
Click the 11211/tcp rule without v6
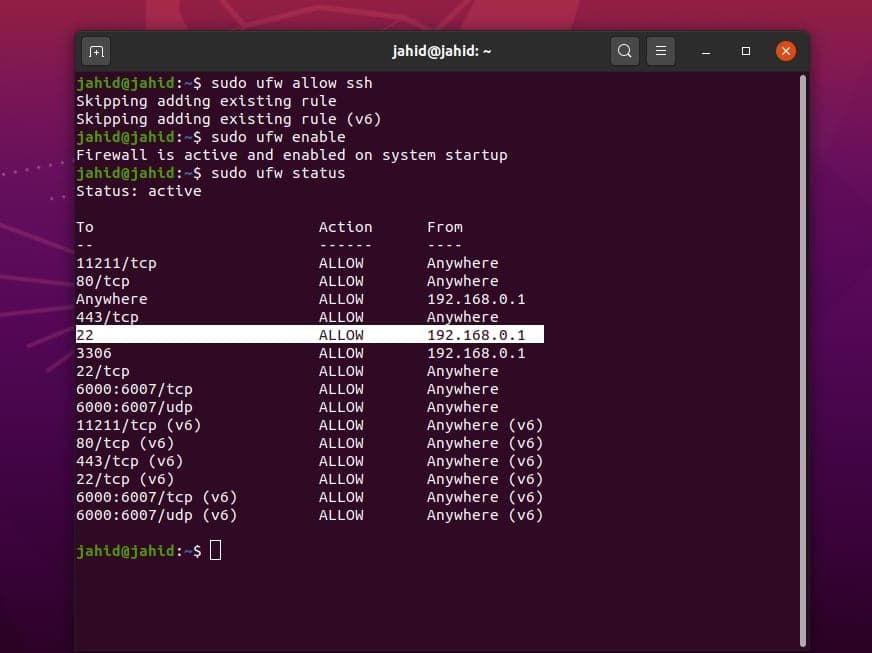pyautogui.click(x=116, y=263)
